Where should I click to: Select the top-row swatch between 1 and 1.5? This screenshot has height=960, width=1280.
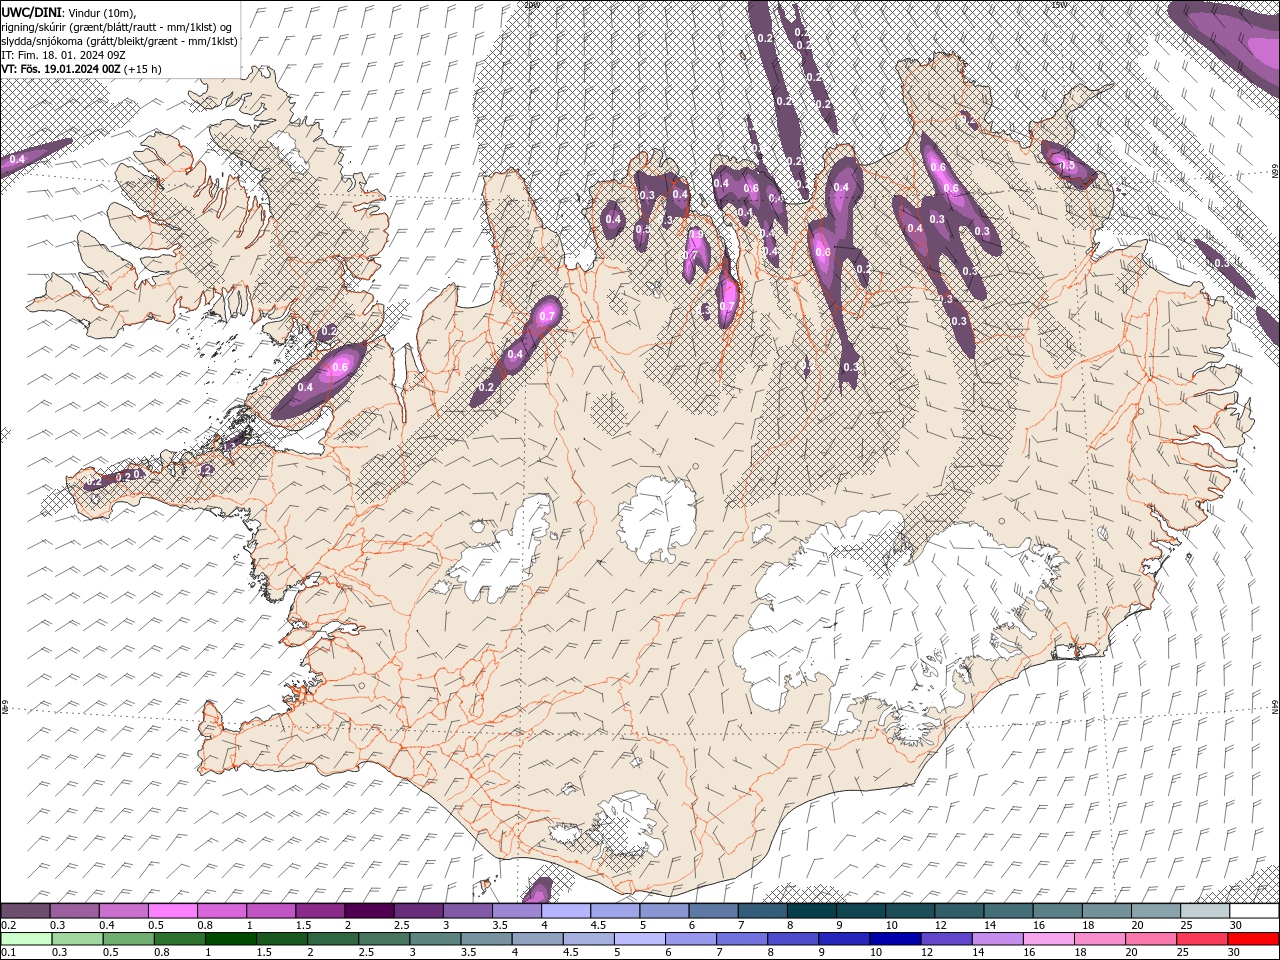(271, 911)
